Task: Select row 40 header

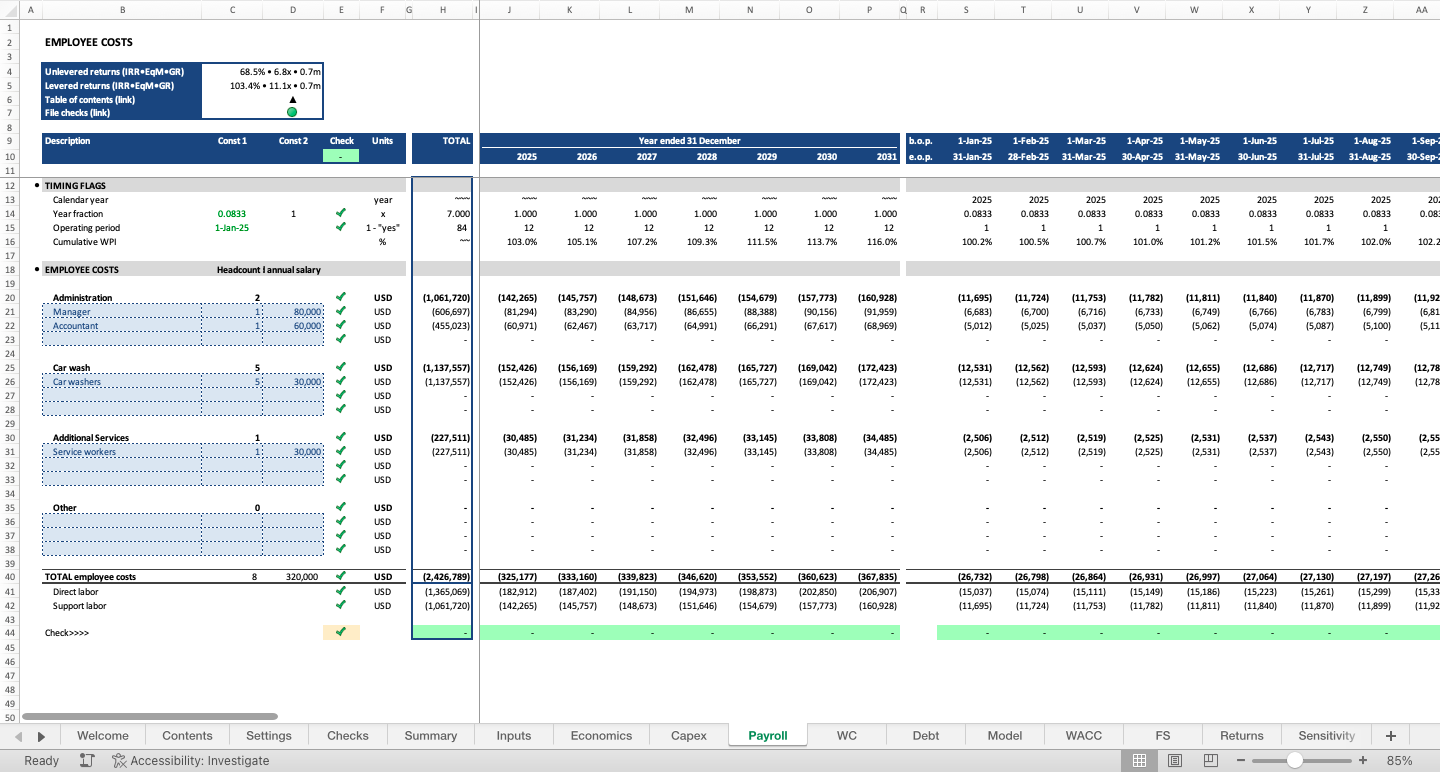Action: [x=9, y=577]
